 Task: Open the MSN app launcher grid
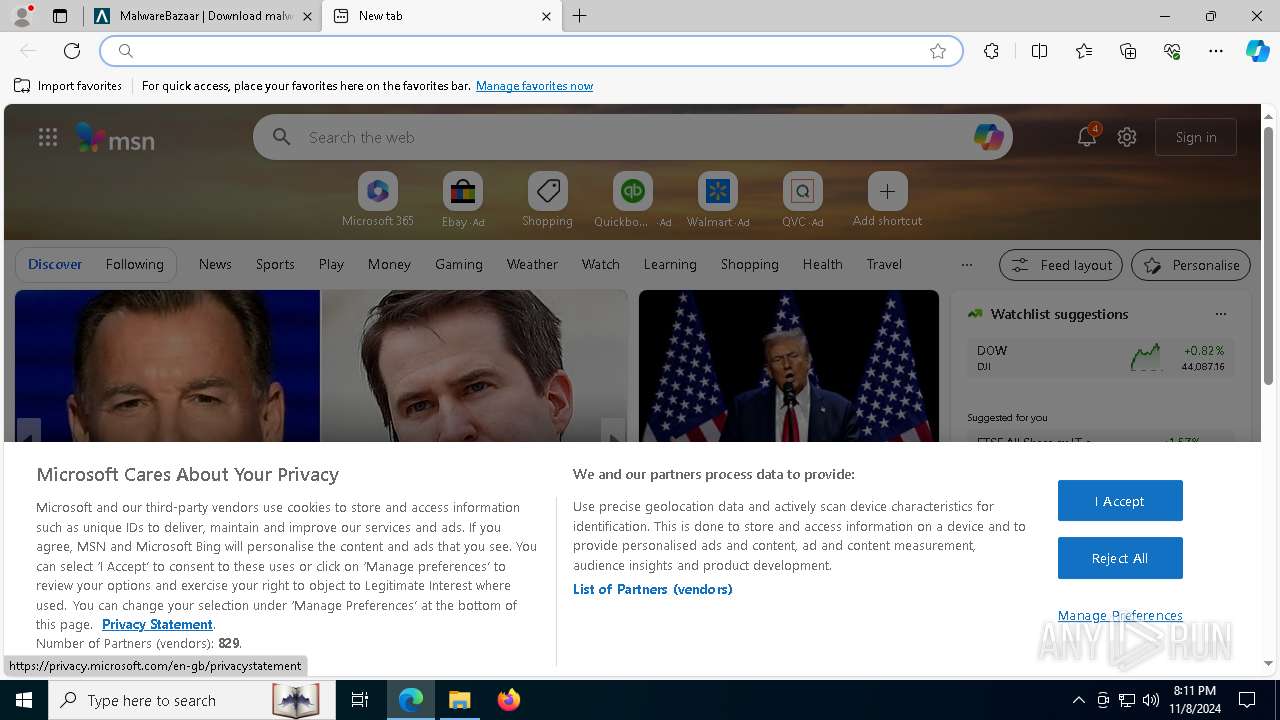(48, 137)
